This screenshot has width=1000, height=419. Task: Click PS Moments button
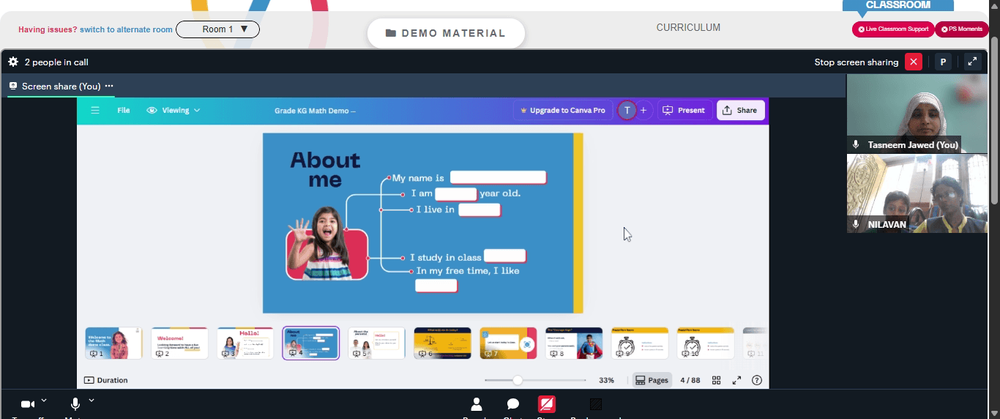pyautogui.click(x=962, y=29)
